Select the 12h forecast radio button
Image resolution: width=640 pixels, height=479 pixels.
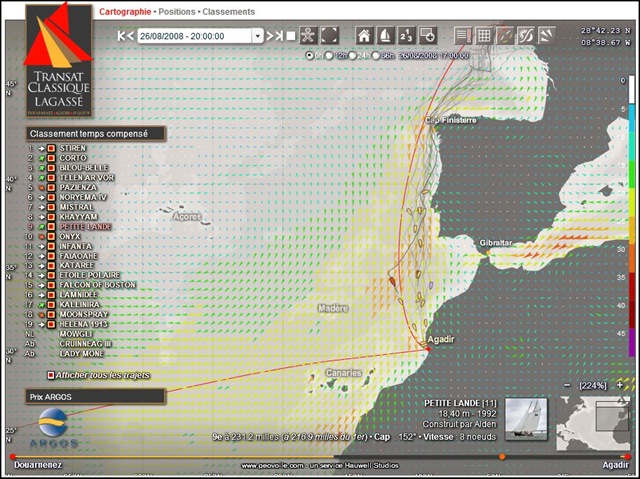click(329, 55)
